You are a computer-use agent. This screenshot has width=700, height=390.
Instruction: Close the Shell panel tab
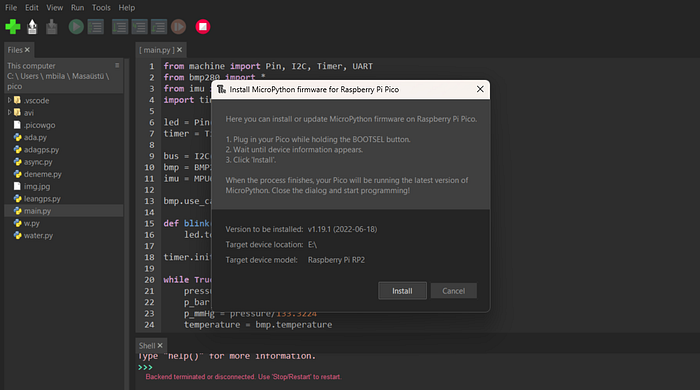(x=160, y=346)
